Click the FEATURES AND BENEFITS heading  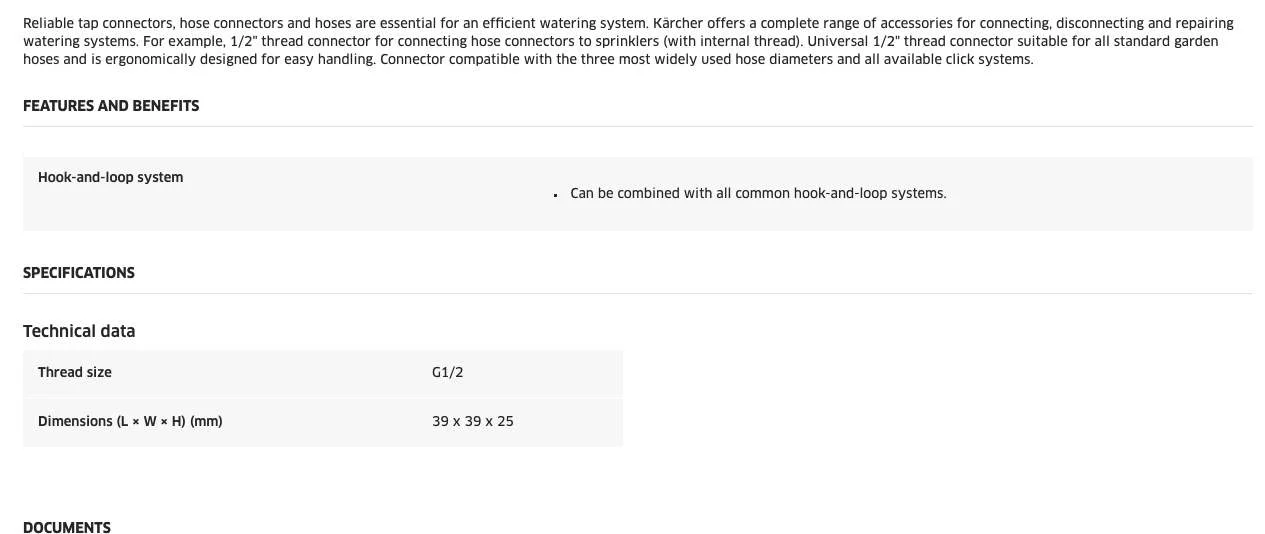111,106
